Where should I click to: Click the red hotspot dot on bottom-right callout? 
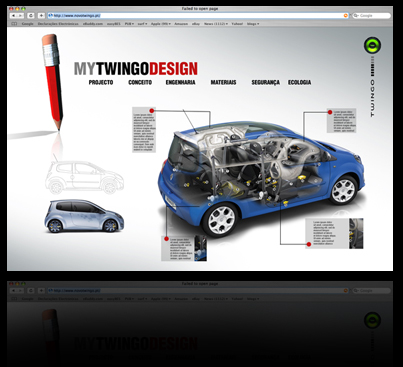click(309, 244)
